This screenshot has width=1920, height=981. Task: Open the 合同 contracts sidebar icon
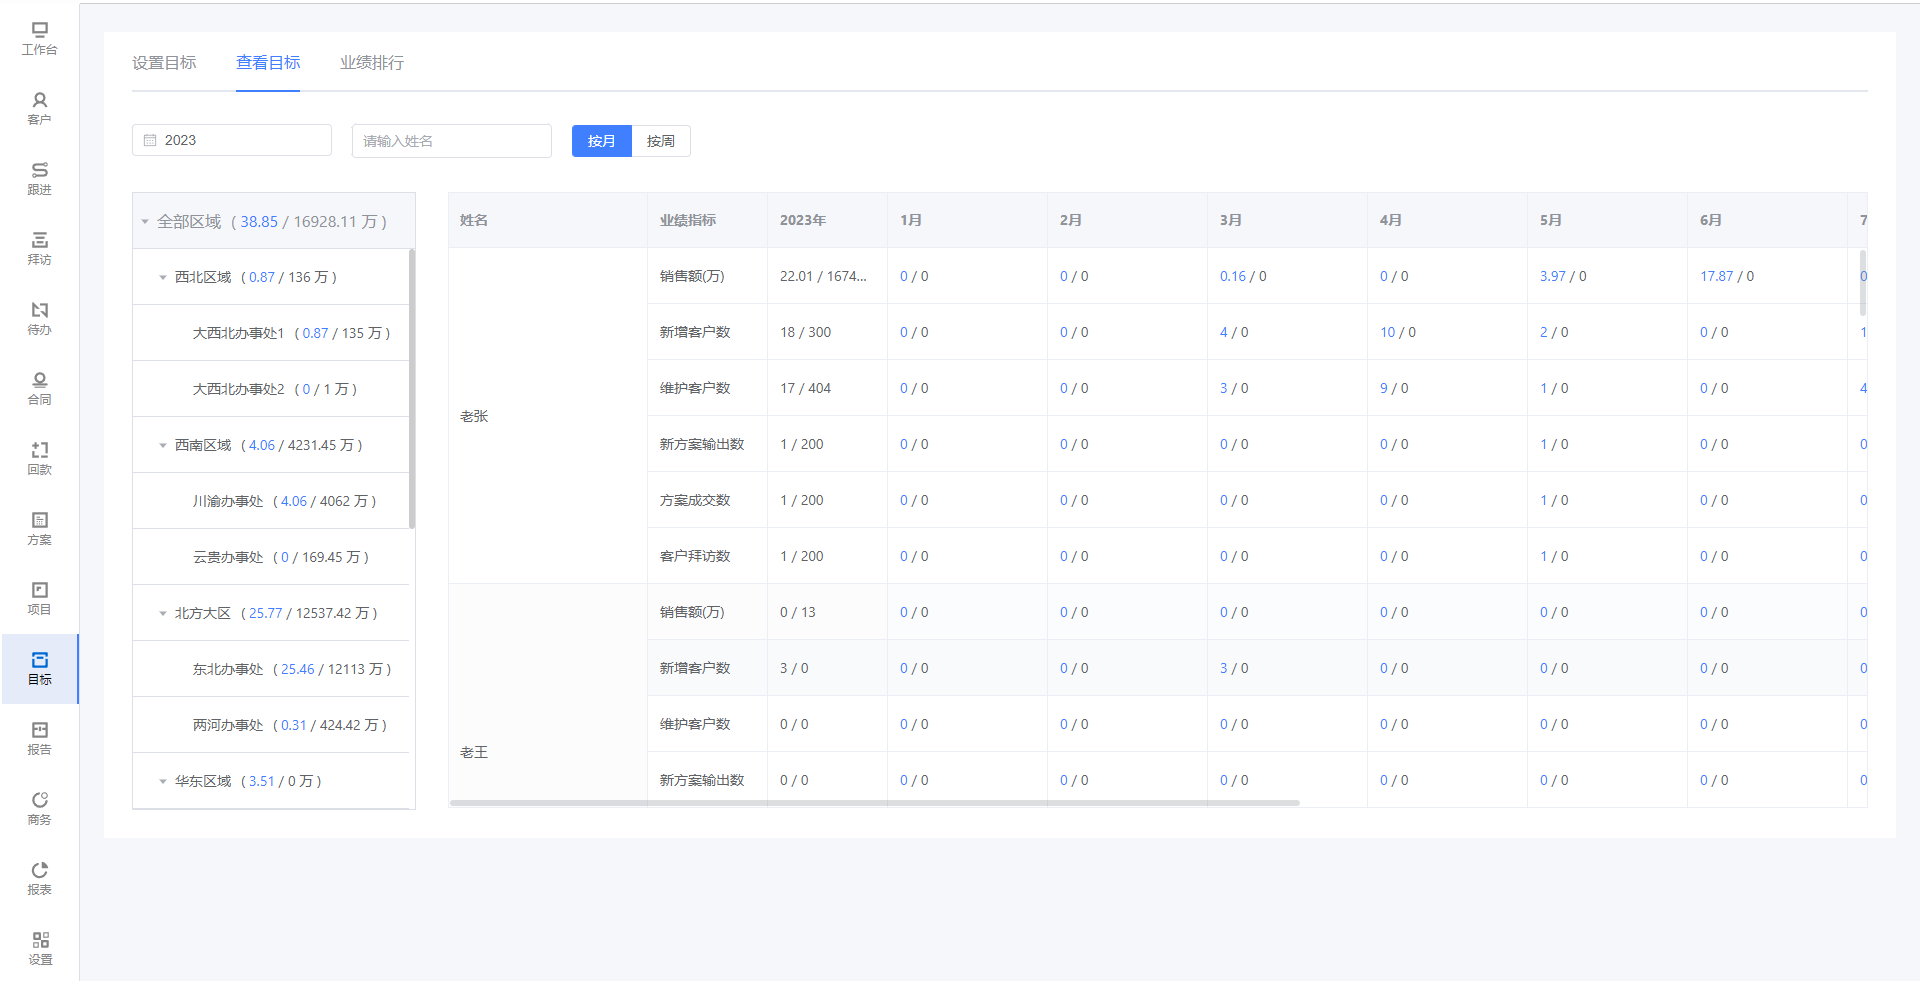[40, 388]
